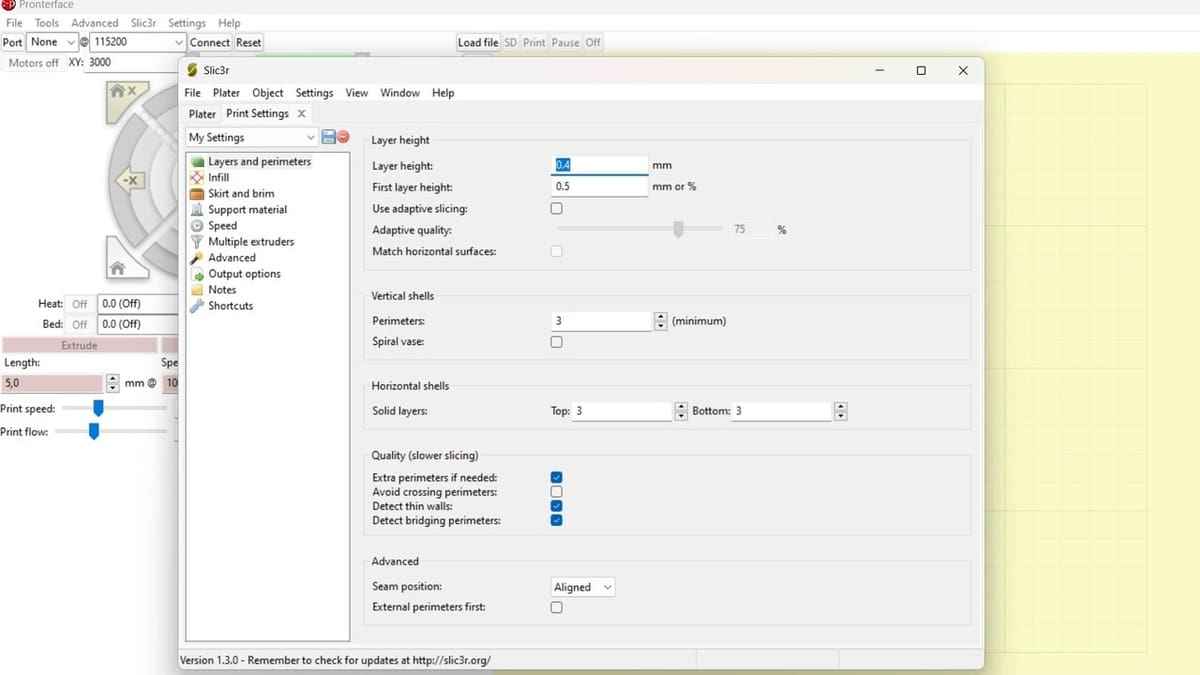Click the Layer height input field
The height and width of the screenshot is (675, 1200).
click(x=601, y=165)
